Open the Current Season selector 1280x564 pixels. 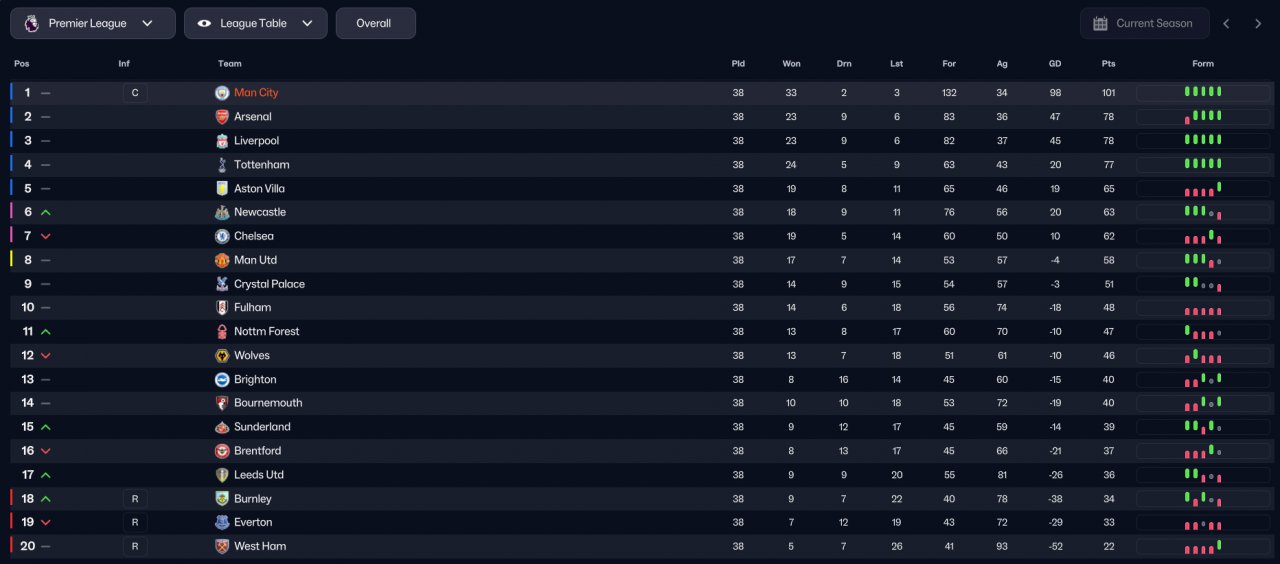coord(1144,23)
